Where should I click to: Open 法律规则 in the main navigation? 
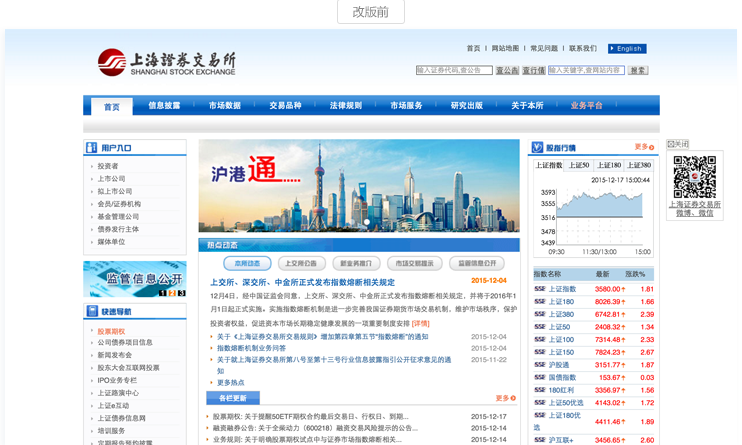point(345,106)
